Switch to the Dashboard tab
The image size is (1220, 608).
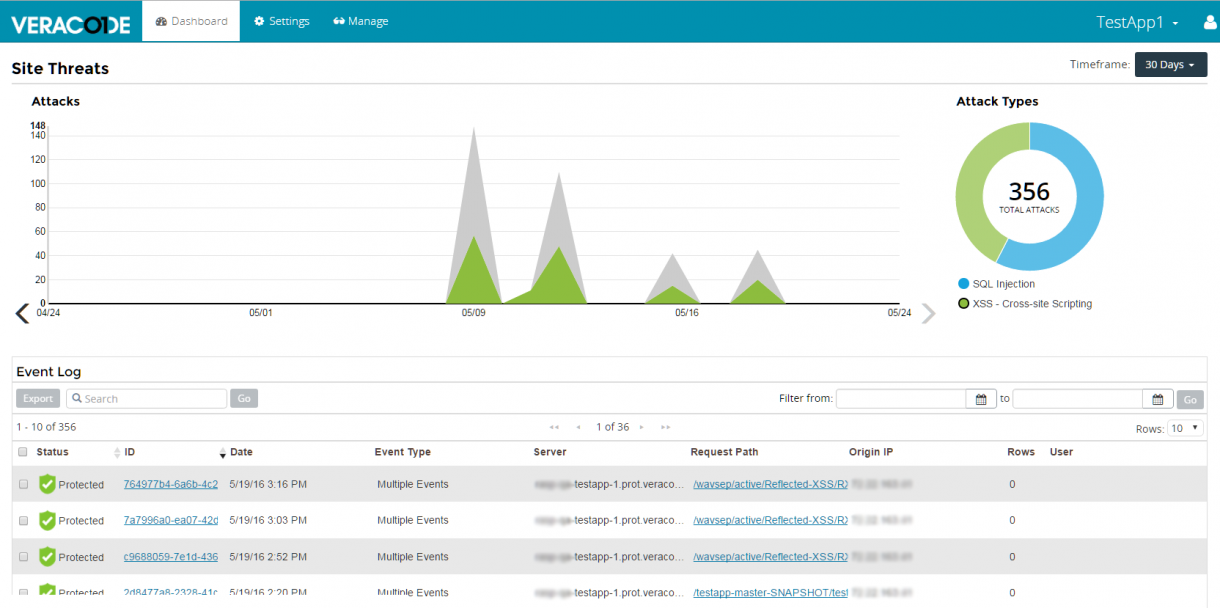click(x=191, y=21)
